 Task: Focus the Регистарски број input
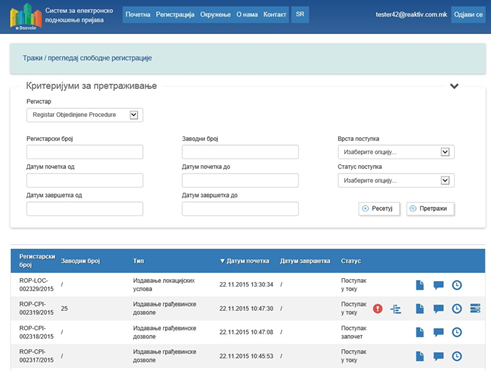[x=85, y=152]
